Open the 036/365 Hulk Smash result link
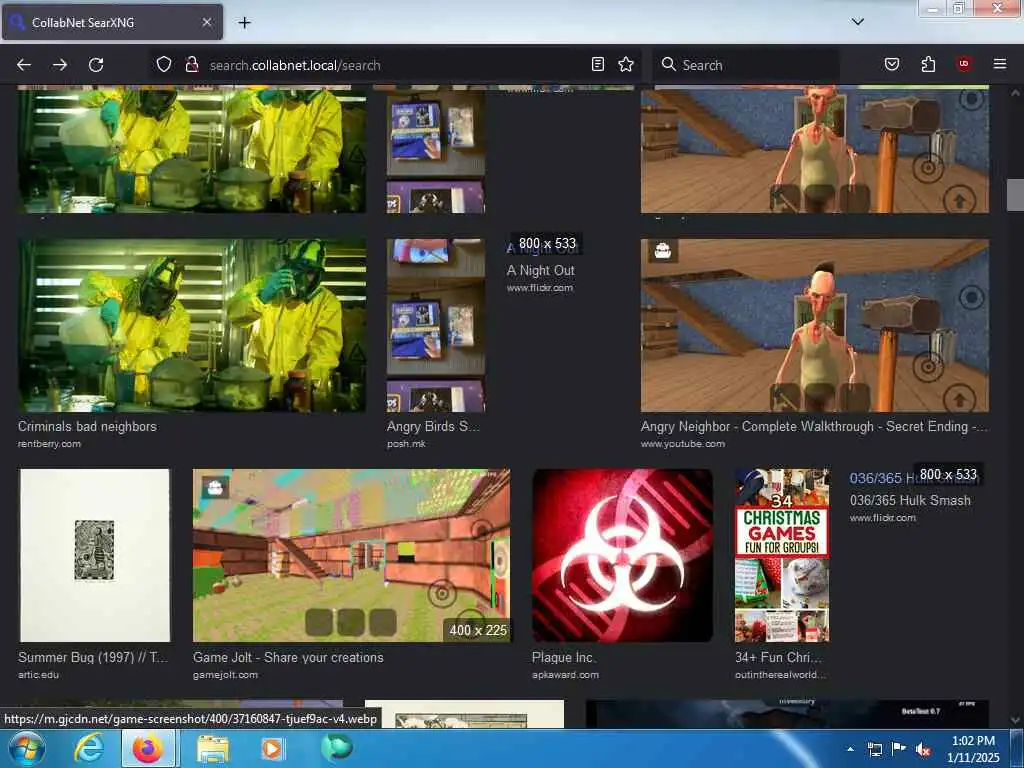 click(910, 500)
